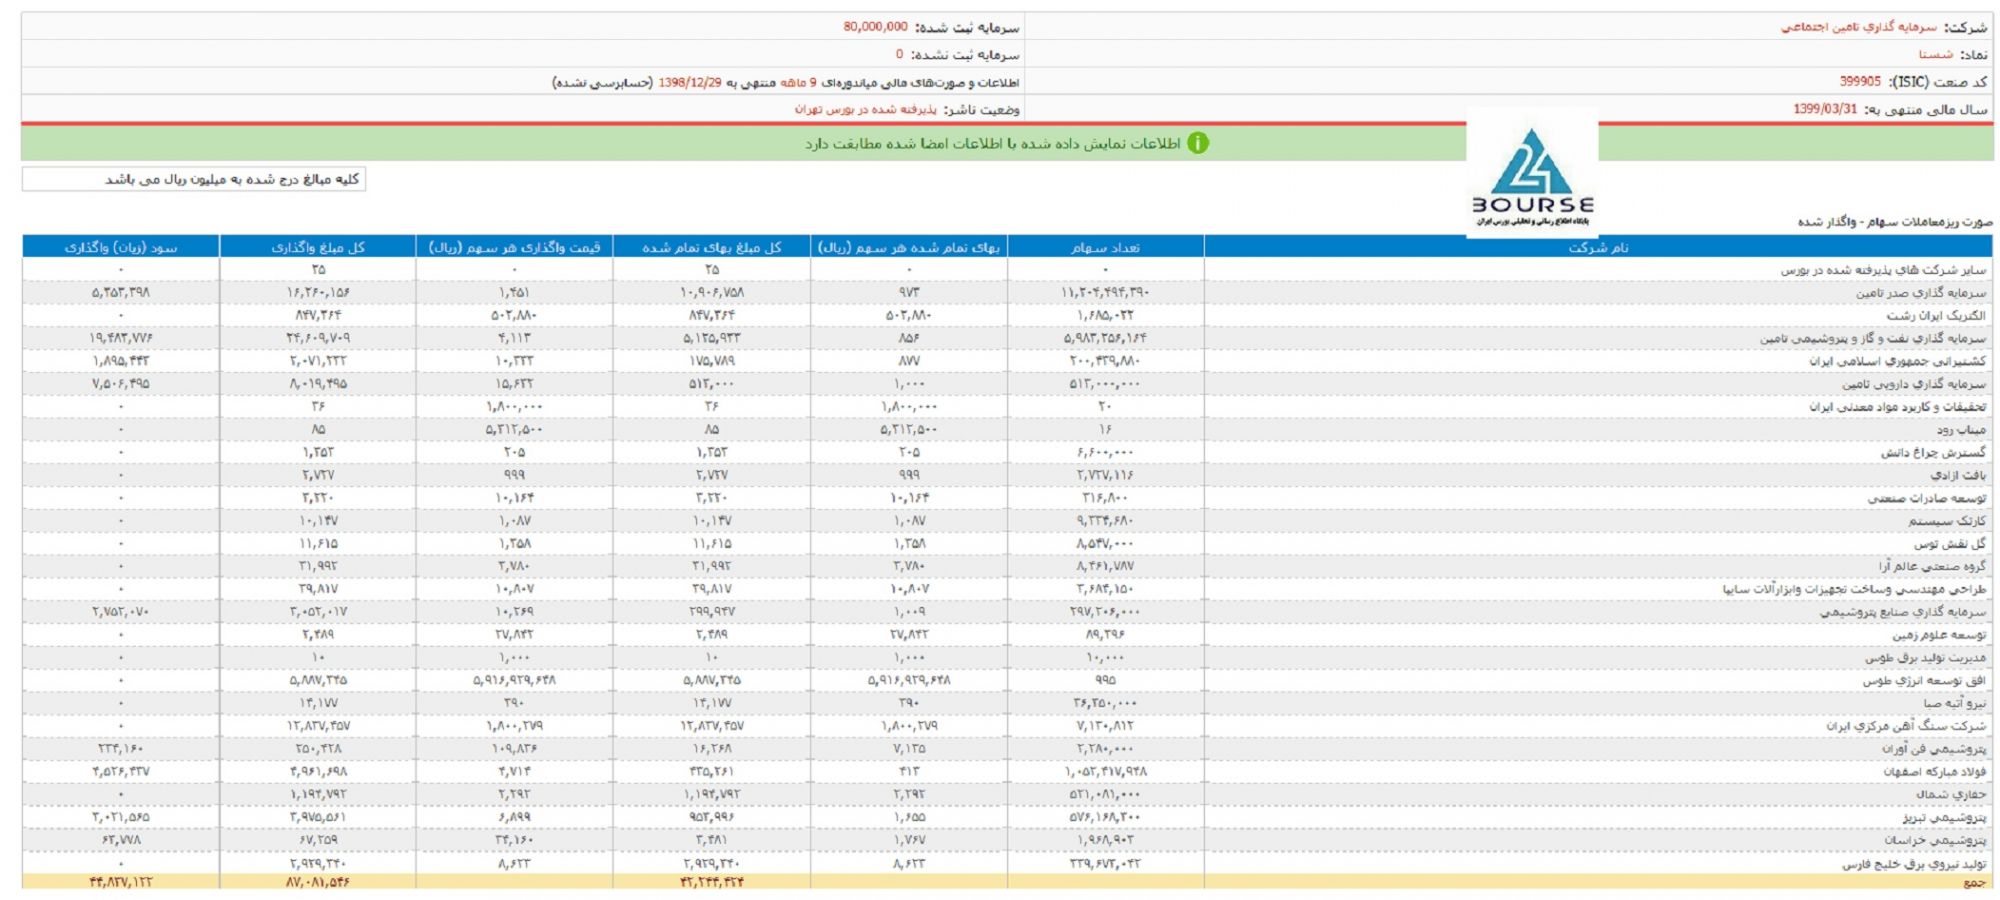Image resolution: width=2000 pixels, height=900 pixels.
Task: Click the 'سود (زیان) واگذاری' column header
Action: 121,247
